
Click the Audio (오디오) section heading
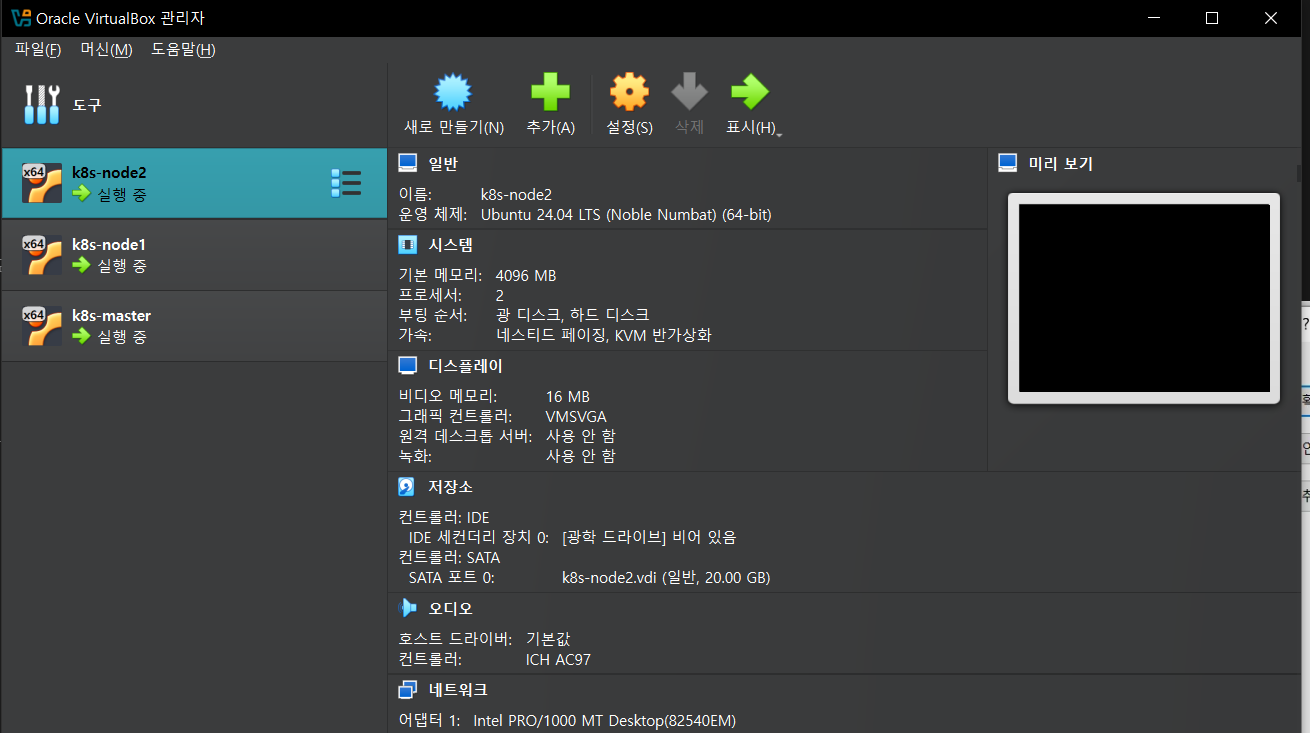pos(451,608)
